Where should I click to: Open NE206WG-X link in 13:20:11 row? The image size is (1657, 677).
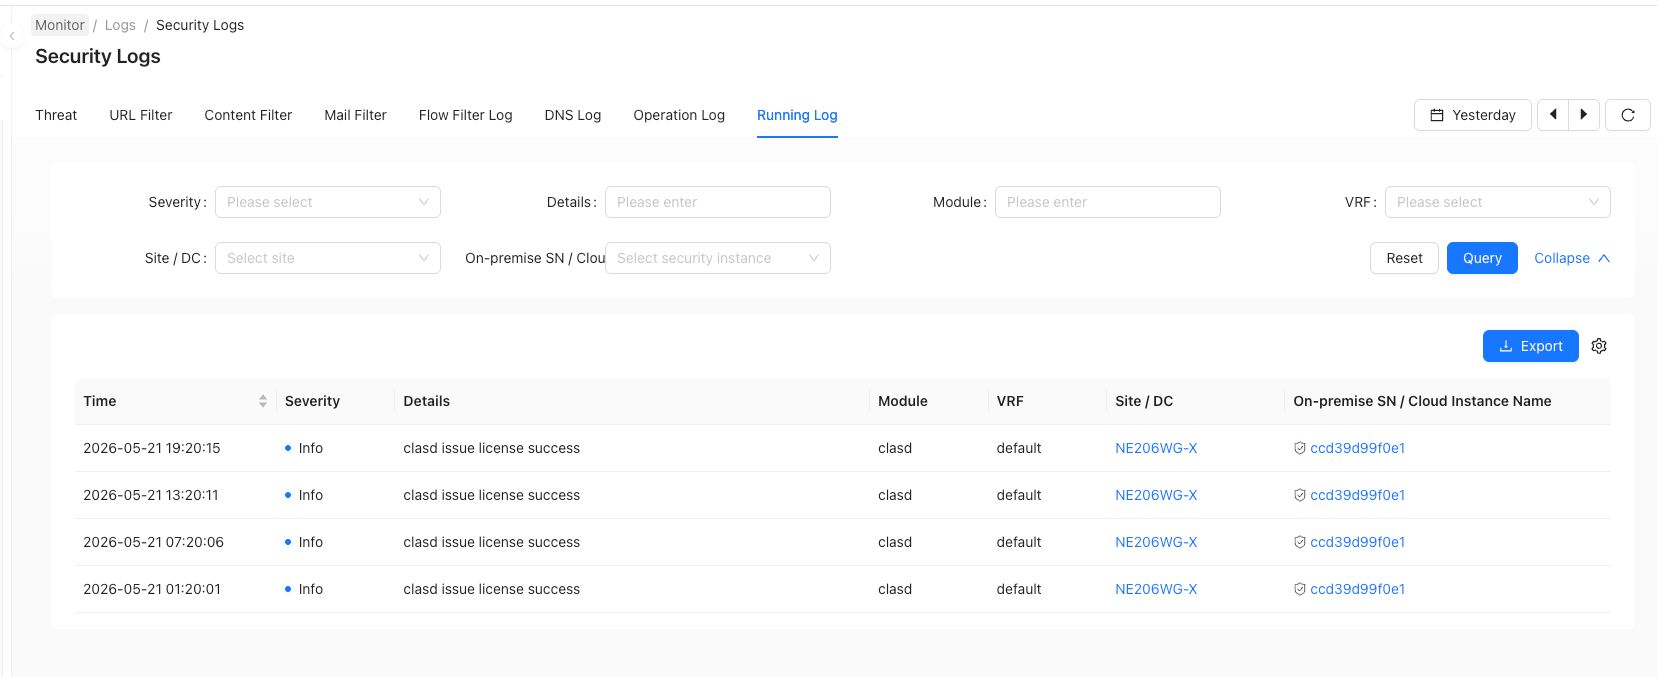pos(1156,495)
